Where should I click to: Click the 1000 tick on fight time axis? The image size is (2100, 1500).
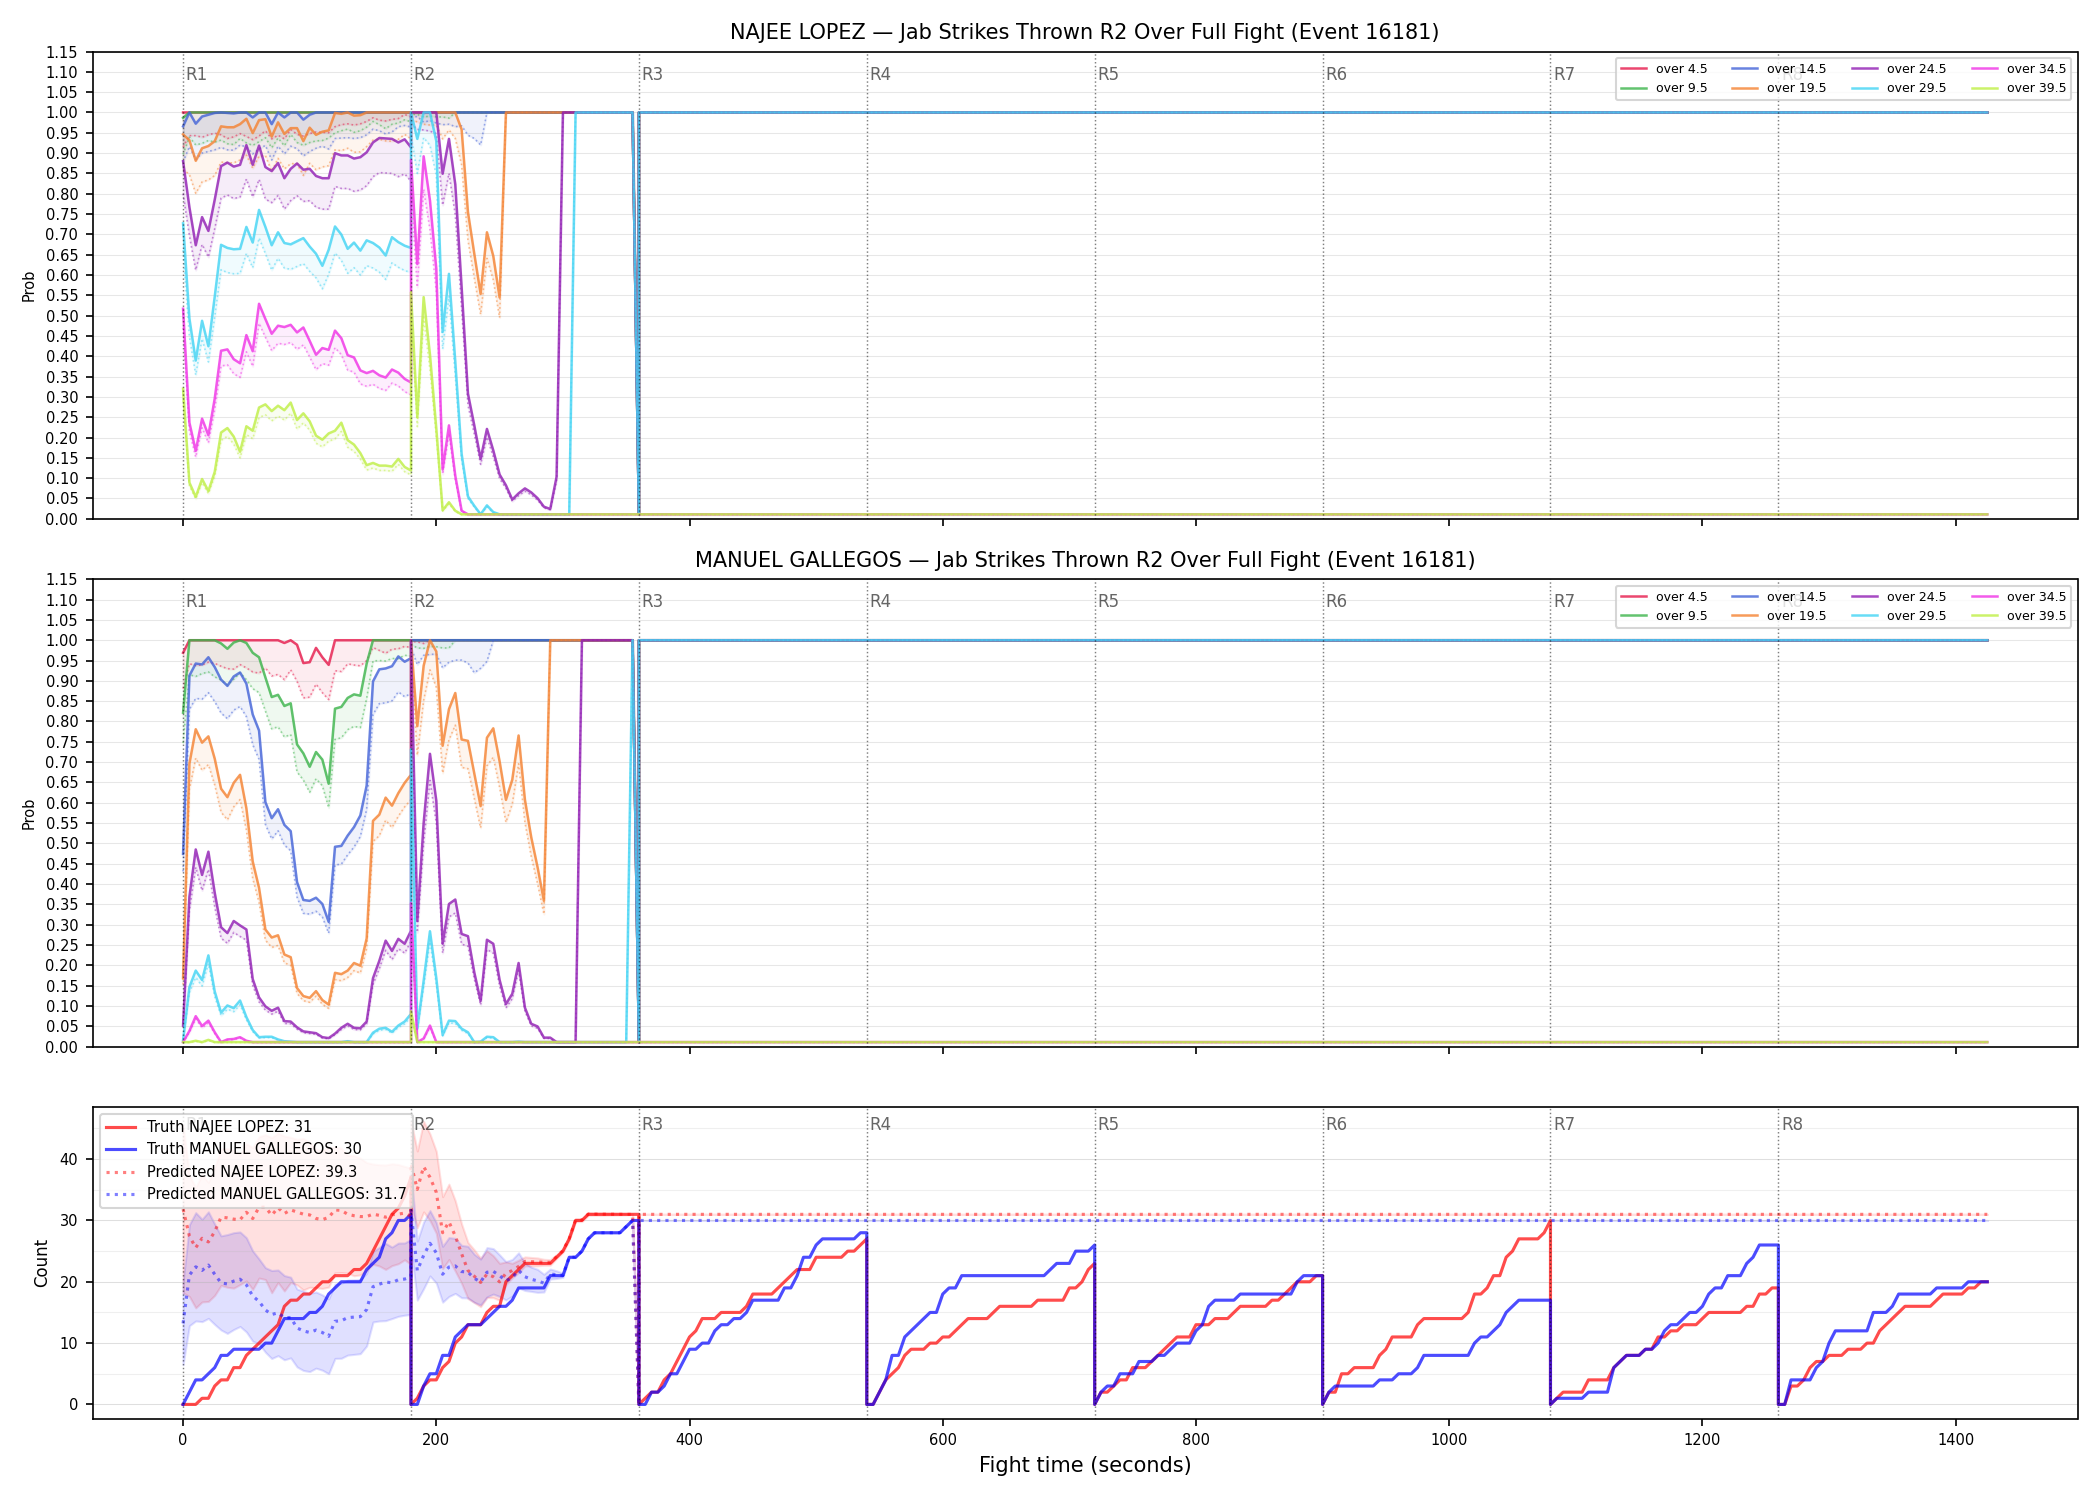click(x=1449, y=1440)
